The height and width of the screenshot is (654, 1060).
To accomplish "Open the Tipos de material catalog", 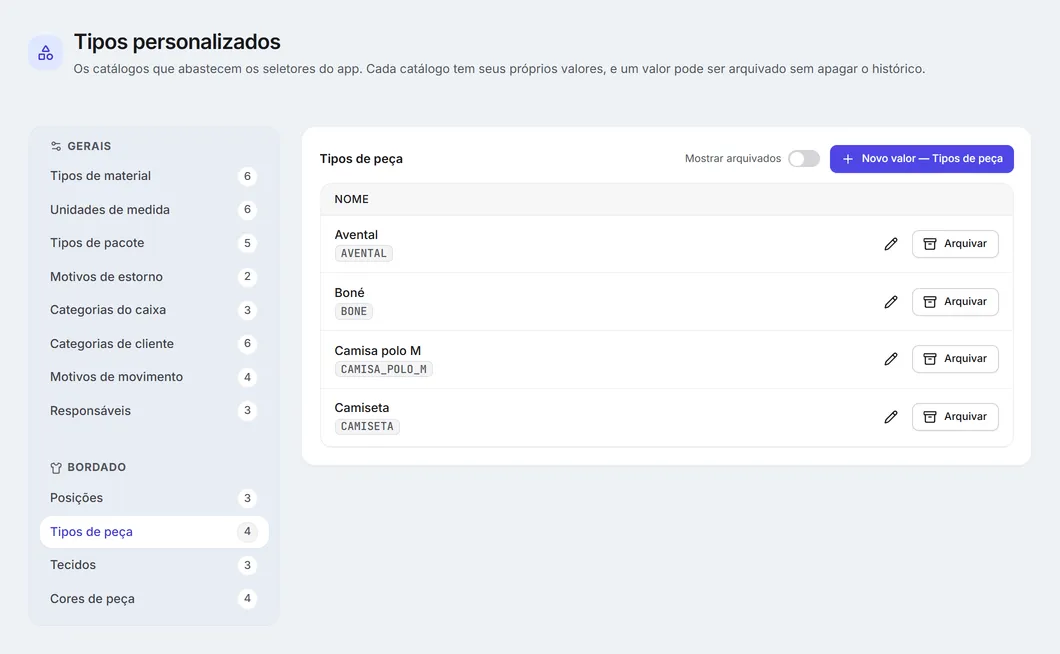I will 154,176.
